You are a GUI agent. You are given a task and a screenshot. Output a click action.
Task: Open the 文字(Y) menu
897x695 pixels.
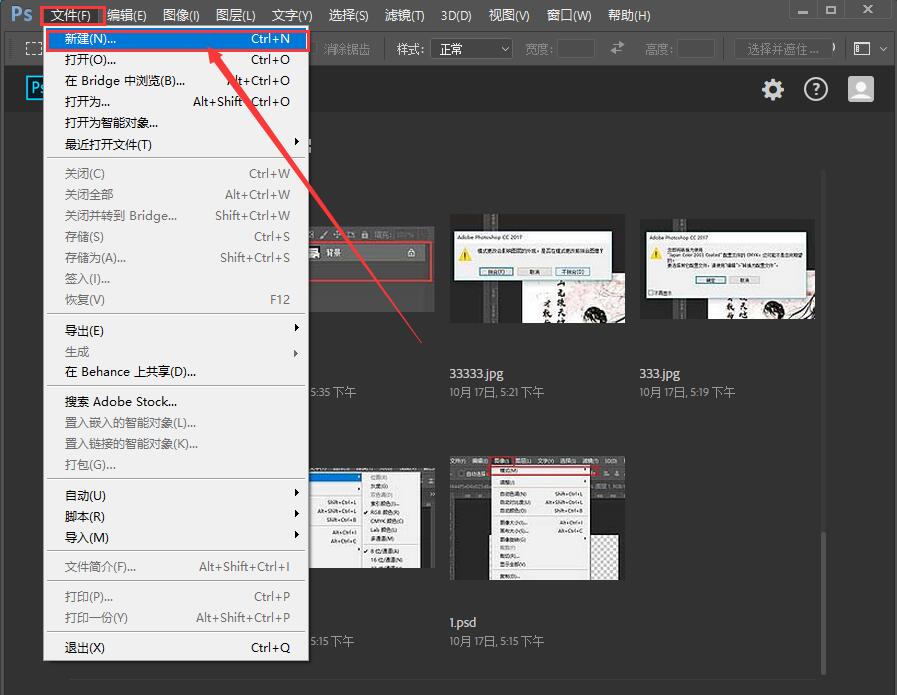pos(291,15)
